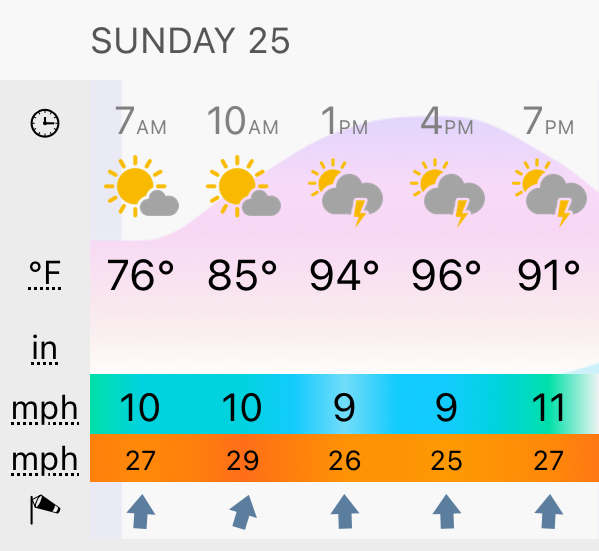This screenshot has height=551, width=599.
Task: Click the windsock wind direction icon
Action: [x=45, y=509]
